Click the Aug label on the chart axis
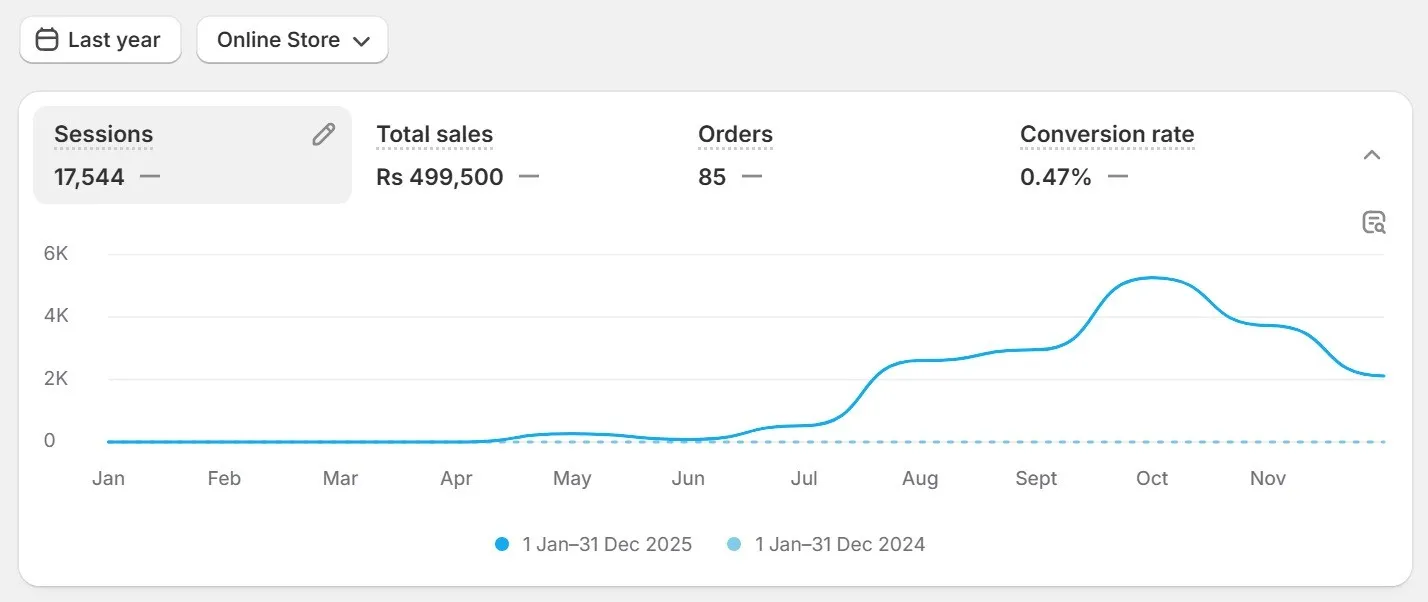Screen dimensions: 1428x602 pyautogui.click(x=919, y=479)
